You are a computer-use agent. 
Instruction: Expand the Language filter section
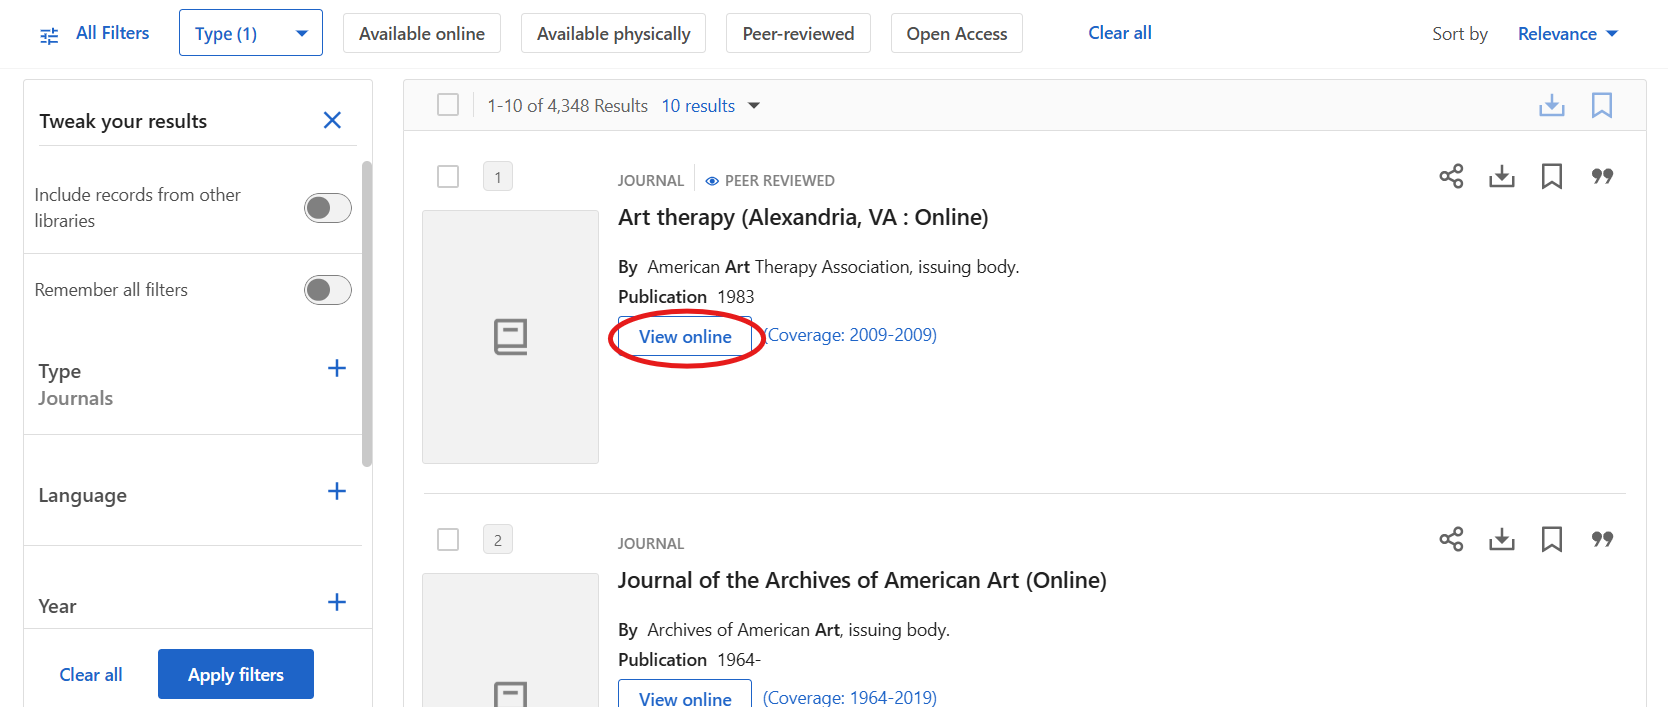coord(337,491)
